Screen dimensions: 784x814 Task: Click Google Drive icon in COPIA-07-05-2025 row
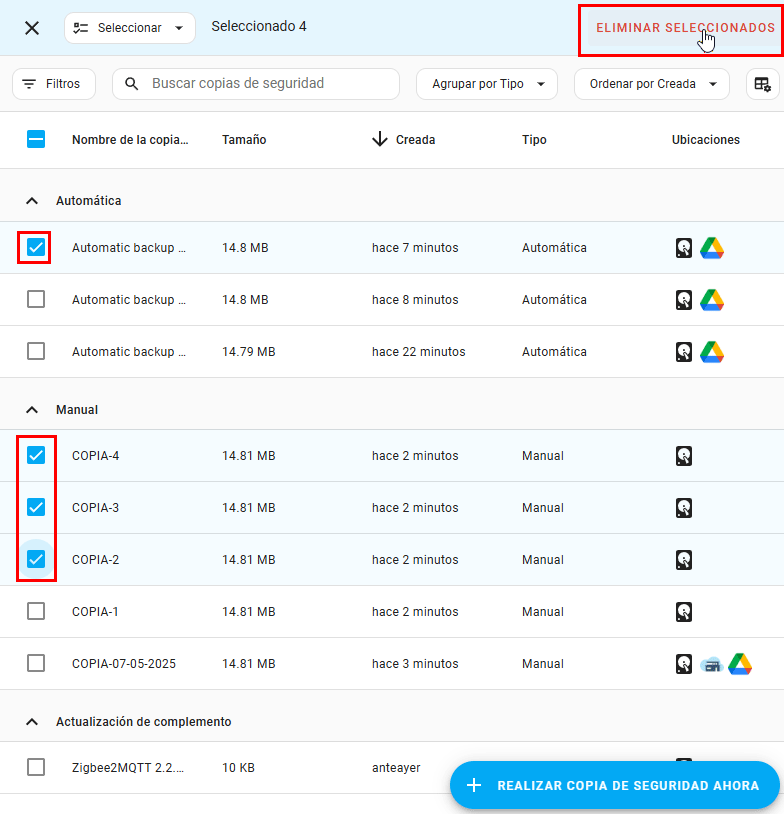(740, 664)
